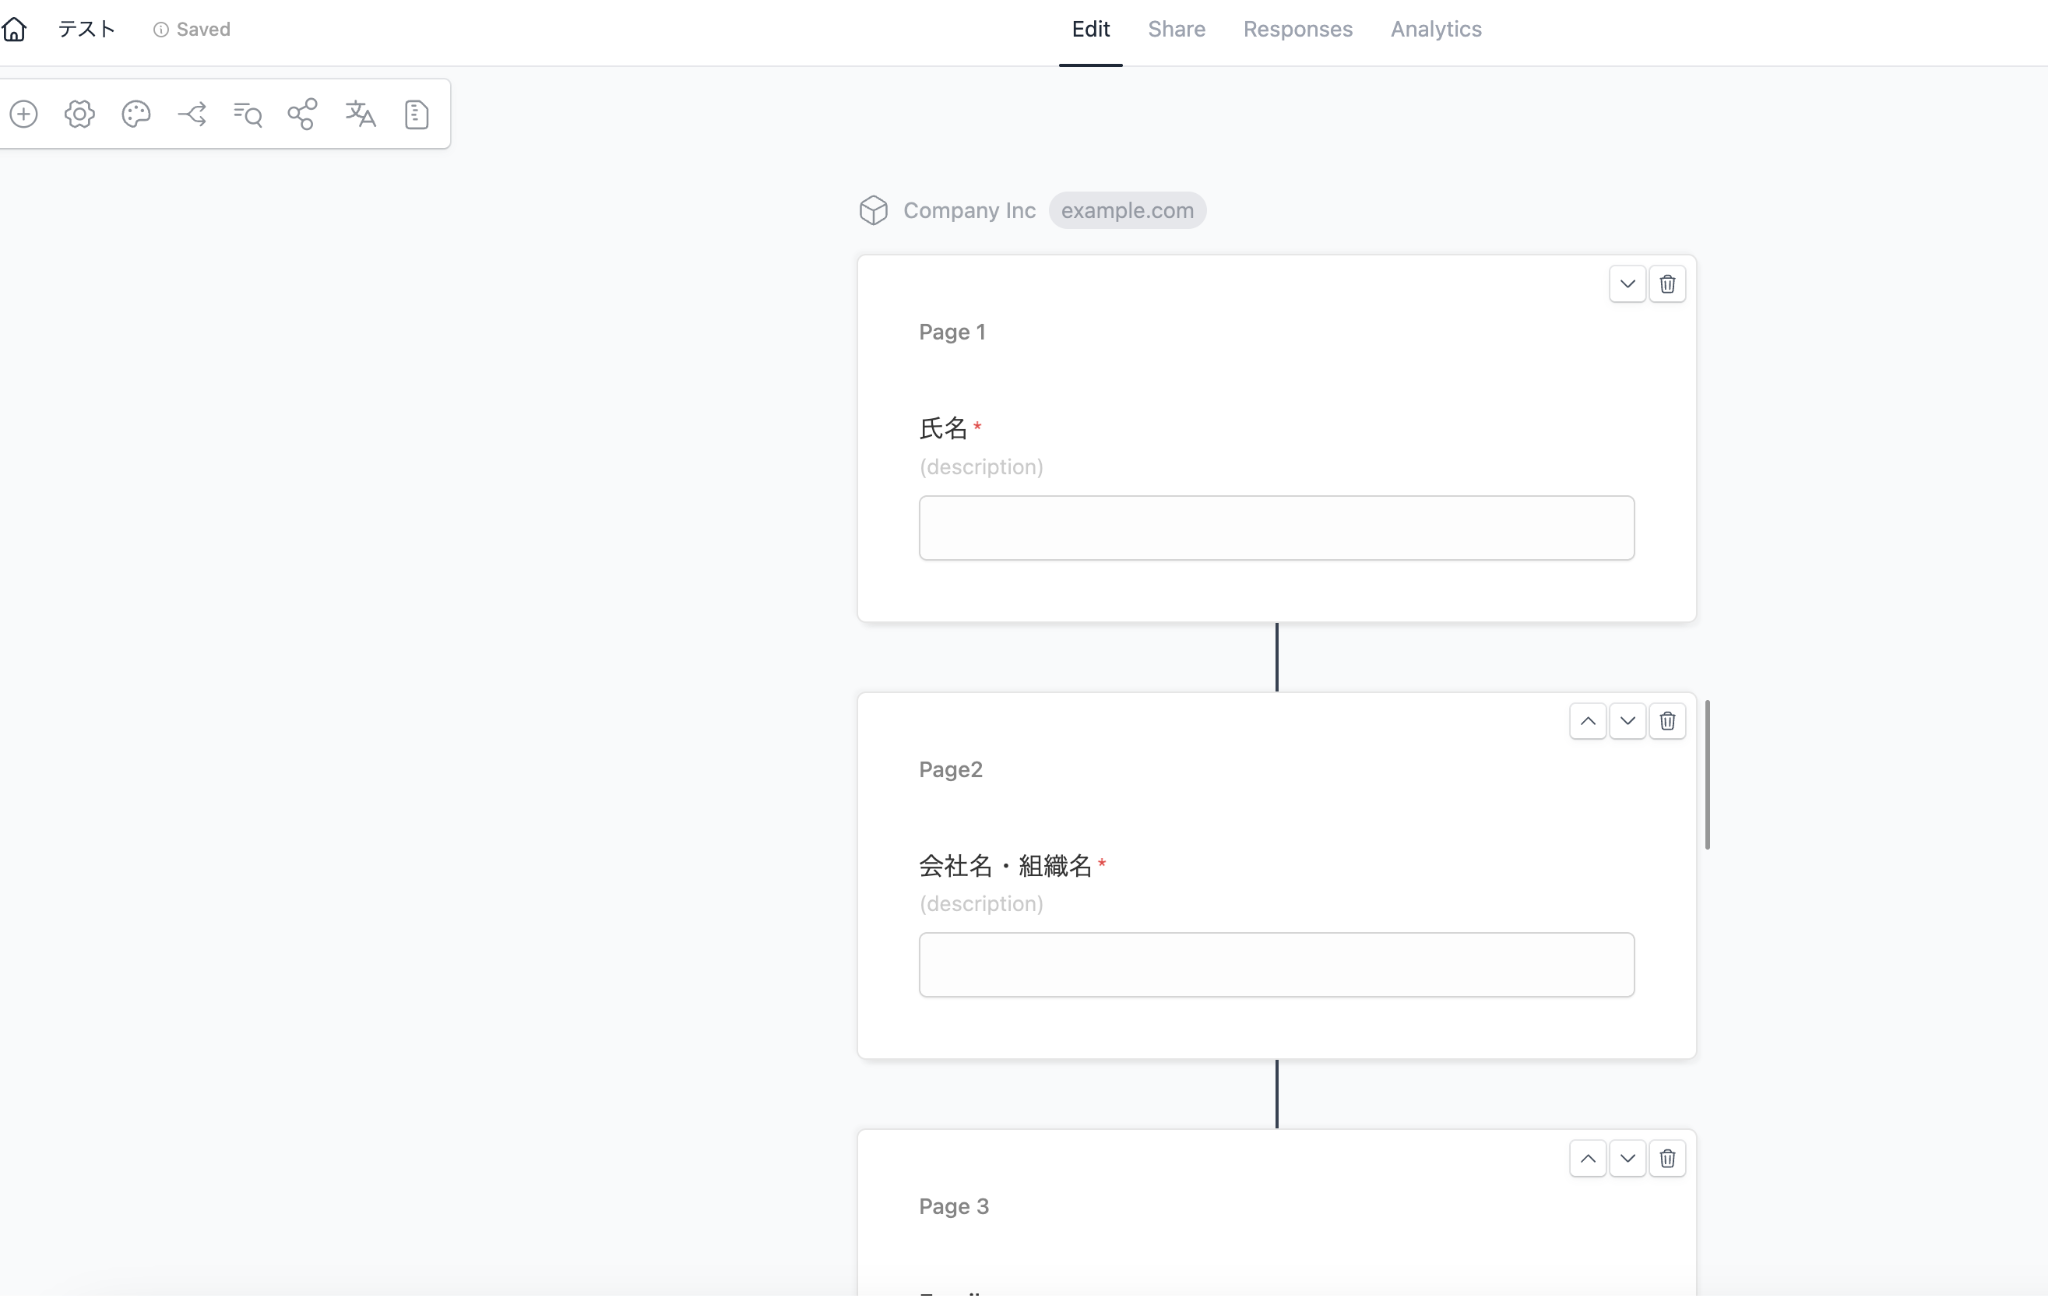Click the home icon
Viewport: 2048px width, 1296px height.
(14, 30)
